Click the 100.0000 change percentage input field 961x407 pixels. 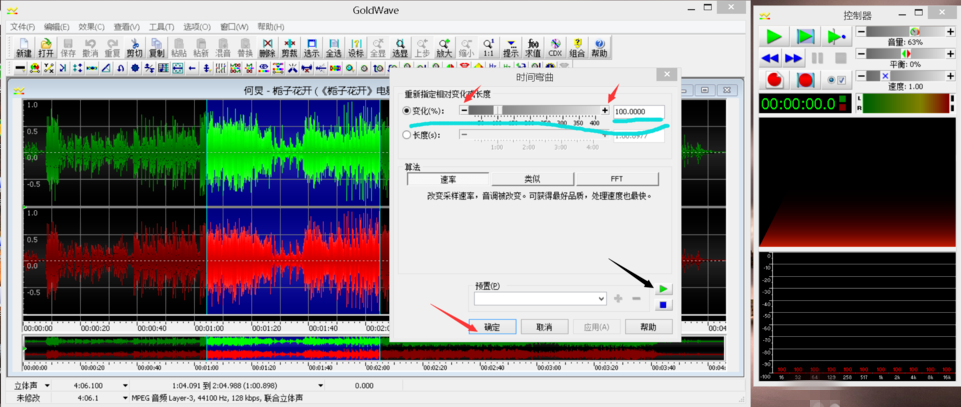(x=638, y=112)
